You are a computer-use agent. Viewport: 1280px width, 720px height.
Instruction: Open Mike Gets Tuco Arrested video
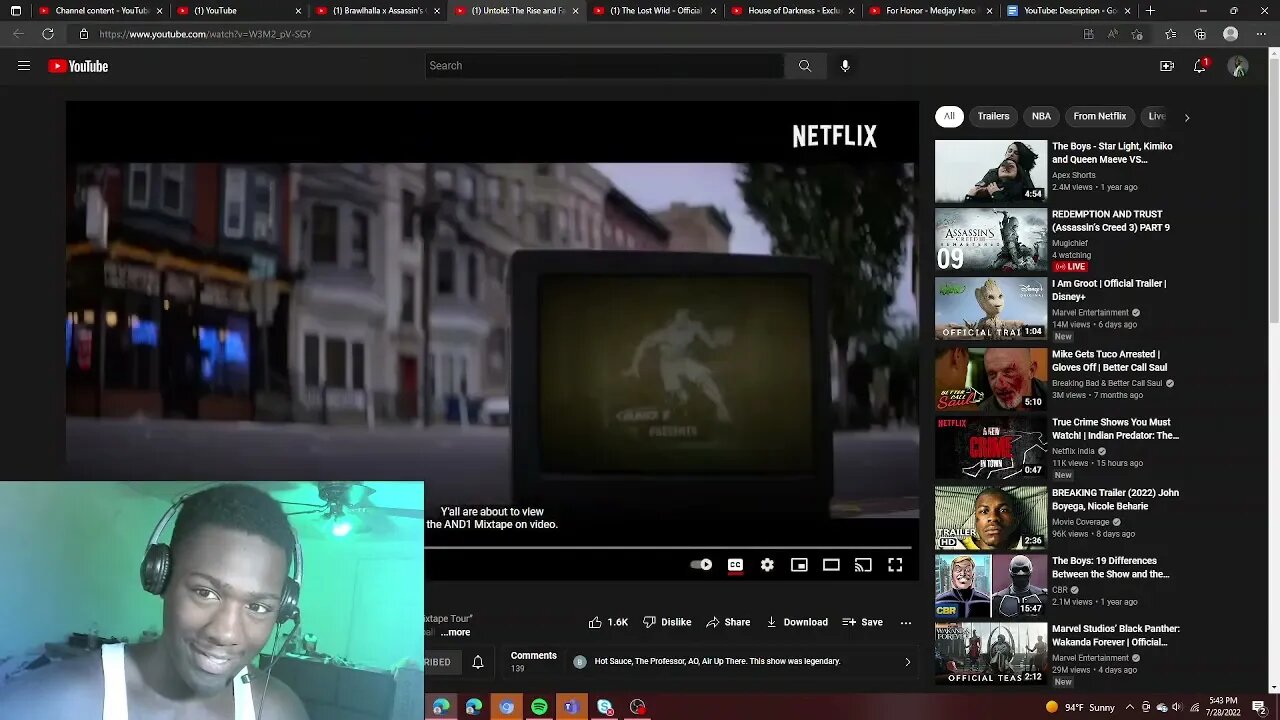coord(991,378)
